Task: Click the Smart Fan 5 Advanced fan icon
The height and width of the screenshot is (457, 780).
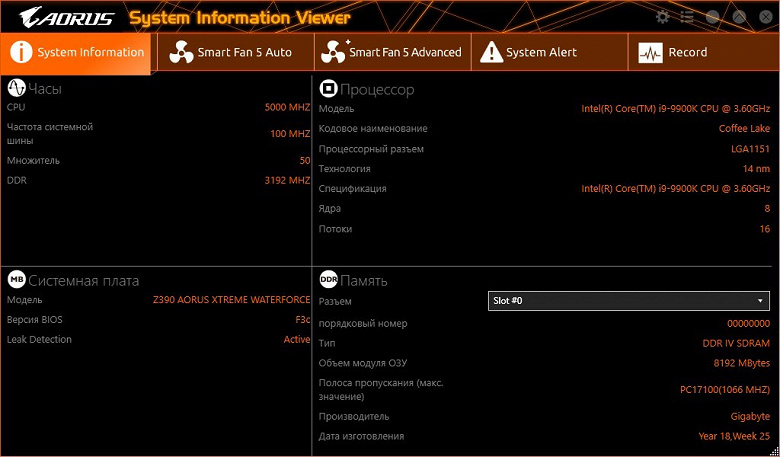Action: [x=334, y=52]
